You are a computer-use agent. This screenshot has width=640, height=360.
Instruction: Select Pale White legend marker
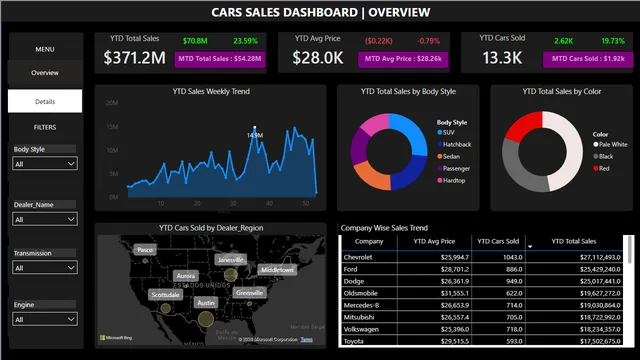click(596, 144)
